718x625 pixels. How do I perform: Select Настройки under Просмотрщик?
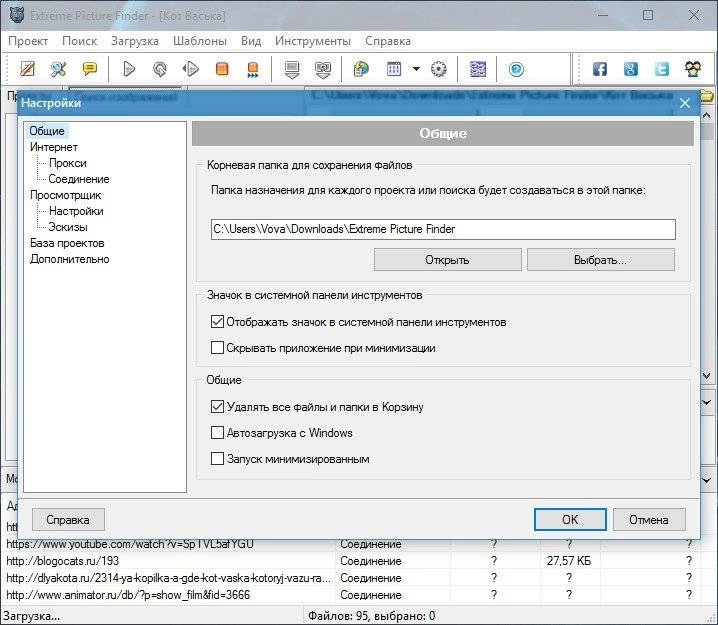click(76, 211)
